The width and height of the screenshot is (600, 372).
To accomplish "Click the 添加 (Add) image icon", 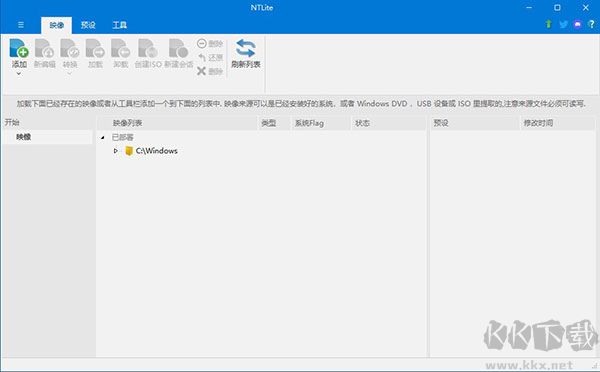I will [19, 48].
